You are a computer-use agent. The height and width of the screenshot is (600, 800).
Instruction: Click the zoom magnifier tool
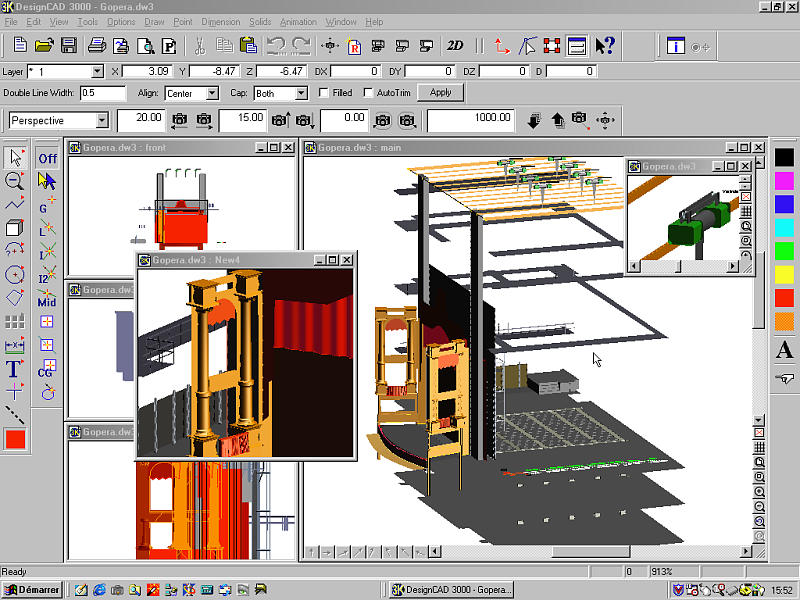coord(15,181)
